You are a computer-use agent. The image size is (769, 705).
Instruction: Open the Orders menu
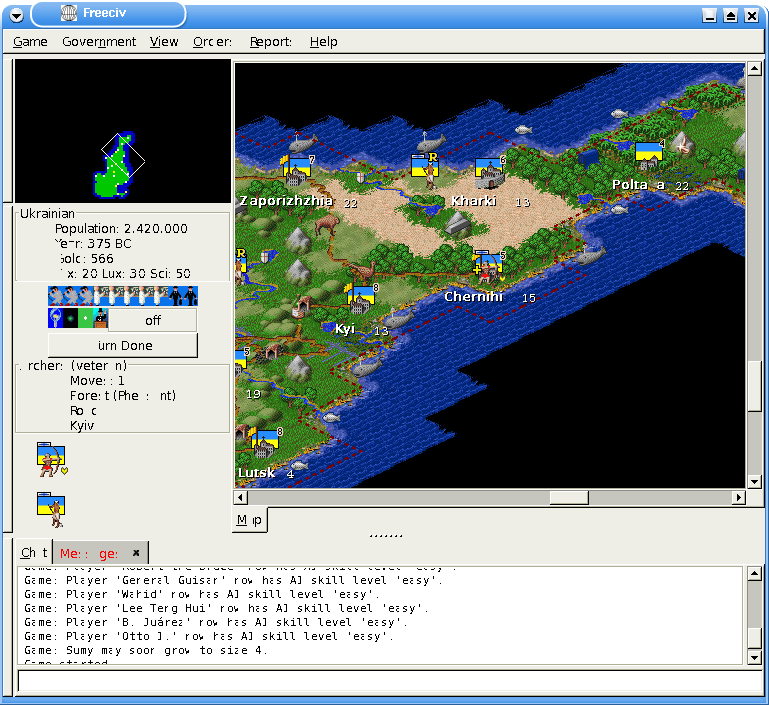pyautogui.click(x=212, y=42)
